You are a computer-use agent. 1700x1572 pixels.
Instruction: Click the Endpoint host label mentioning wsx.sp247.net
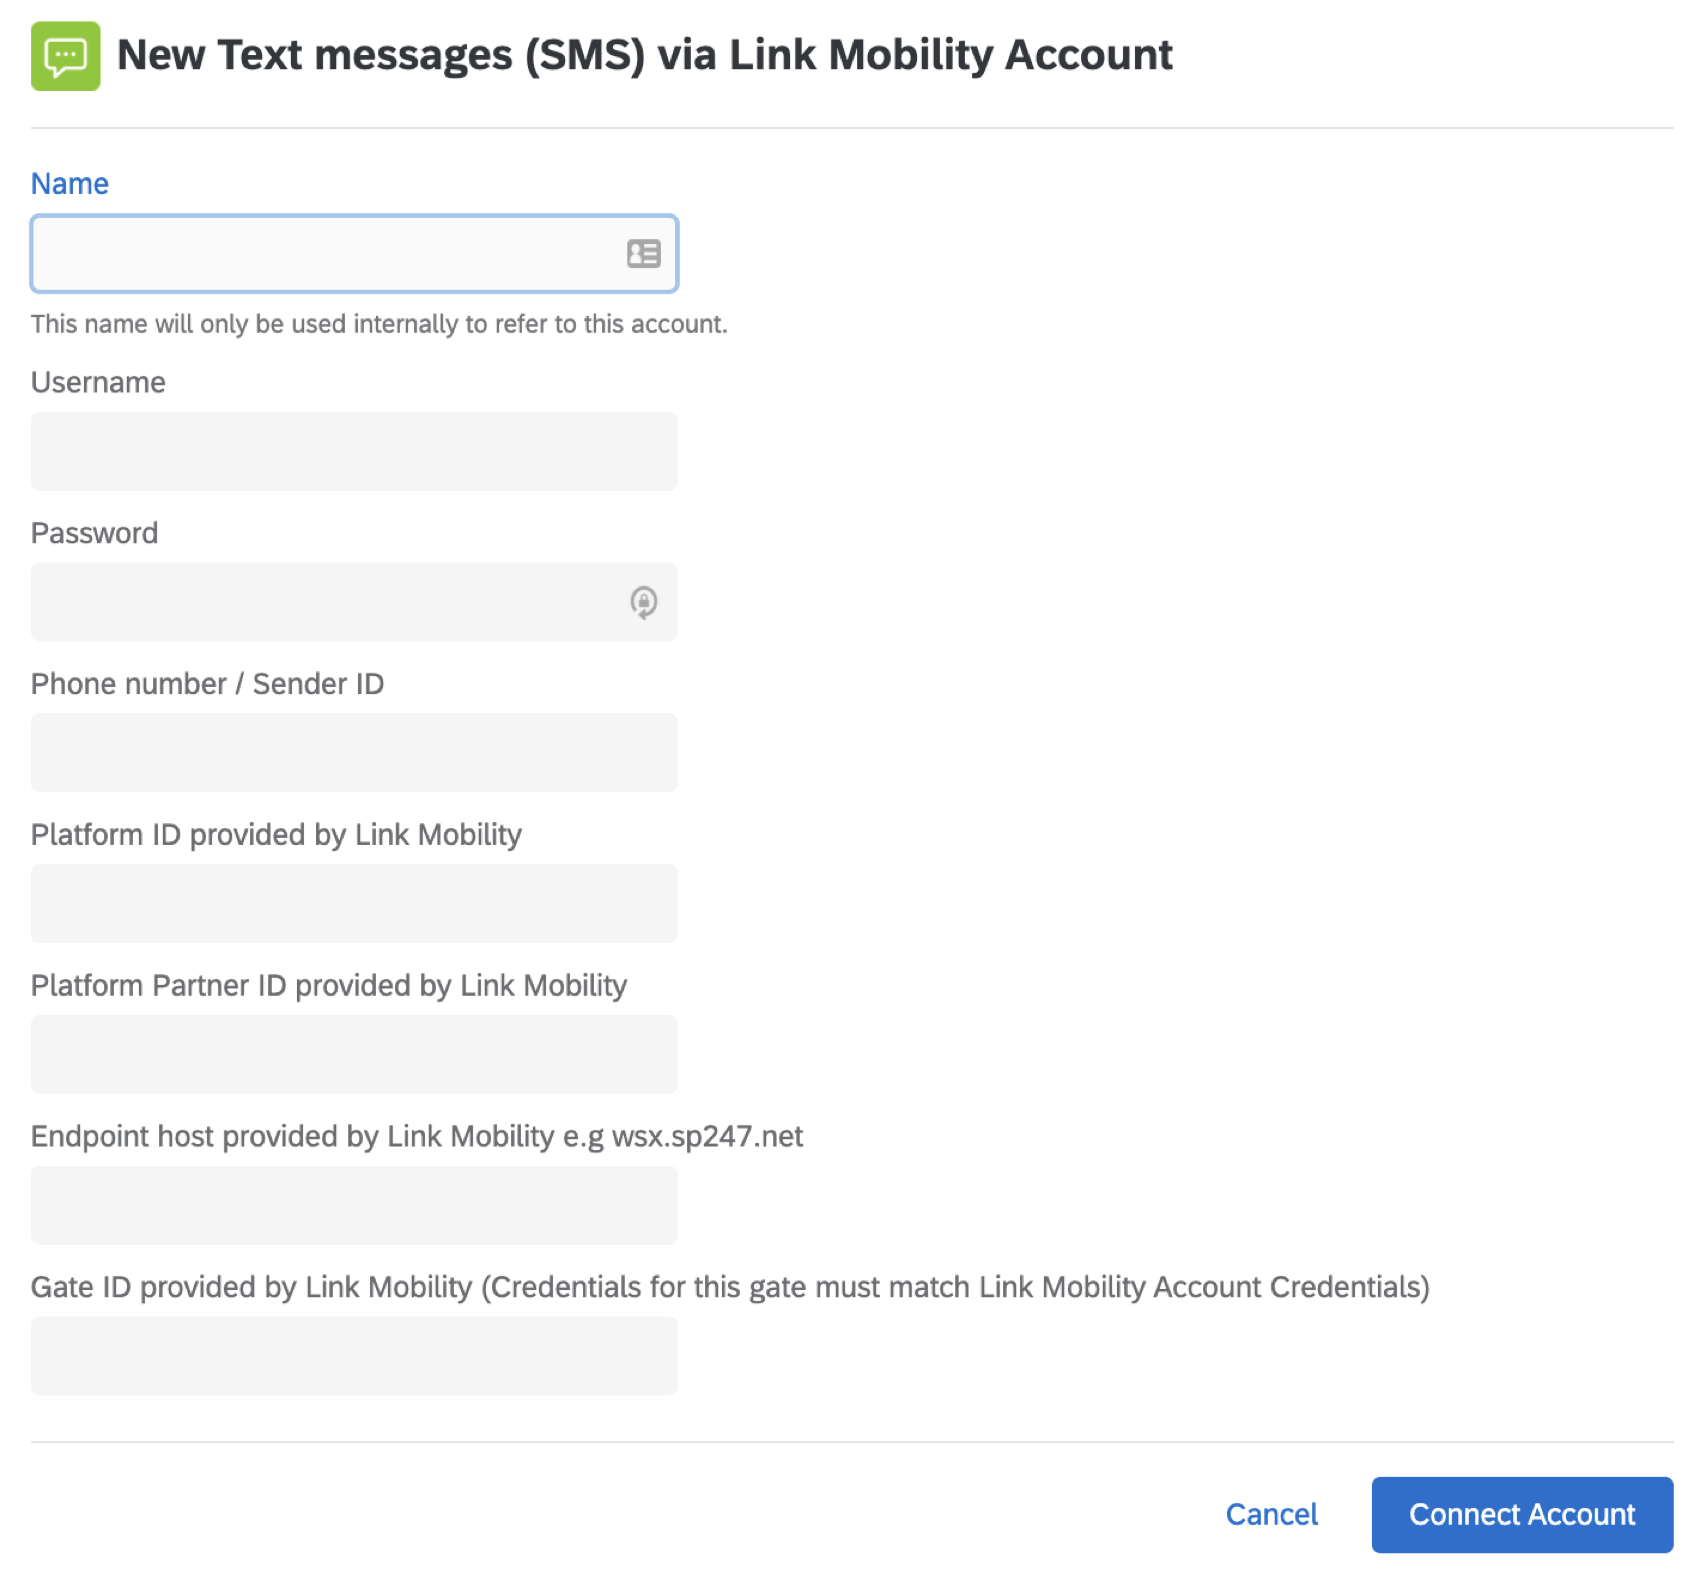click(417, 1136)
